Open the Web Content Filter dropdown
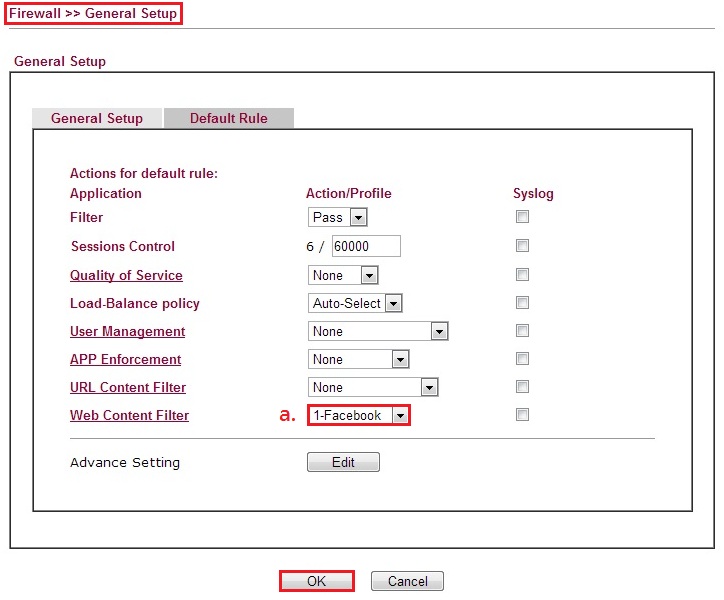724x600 pixels. pos(359,415)
